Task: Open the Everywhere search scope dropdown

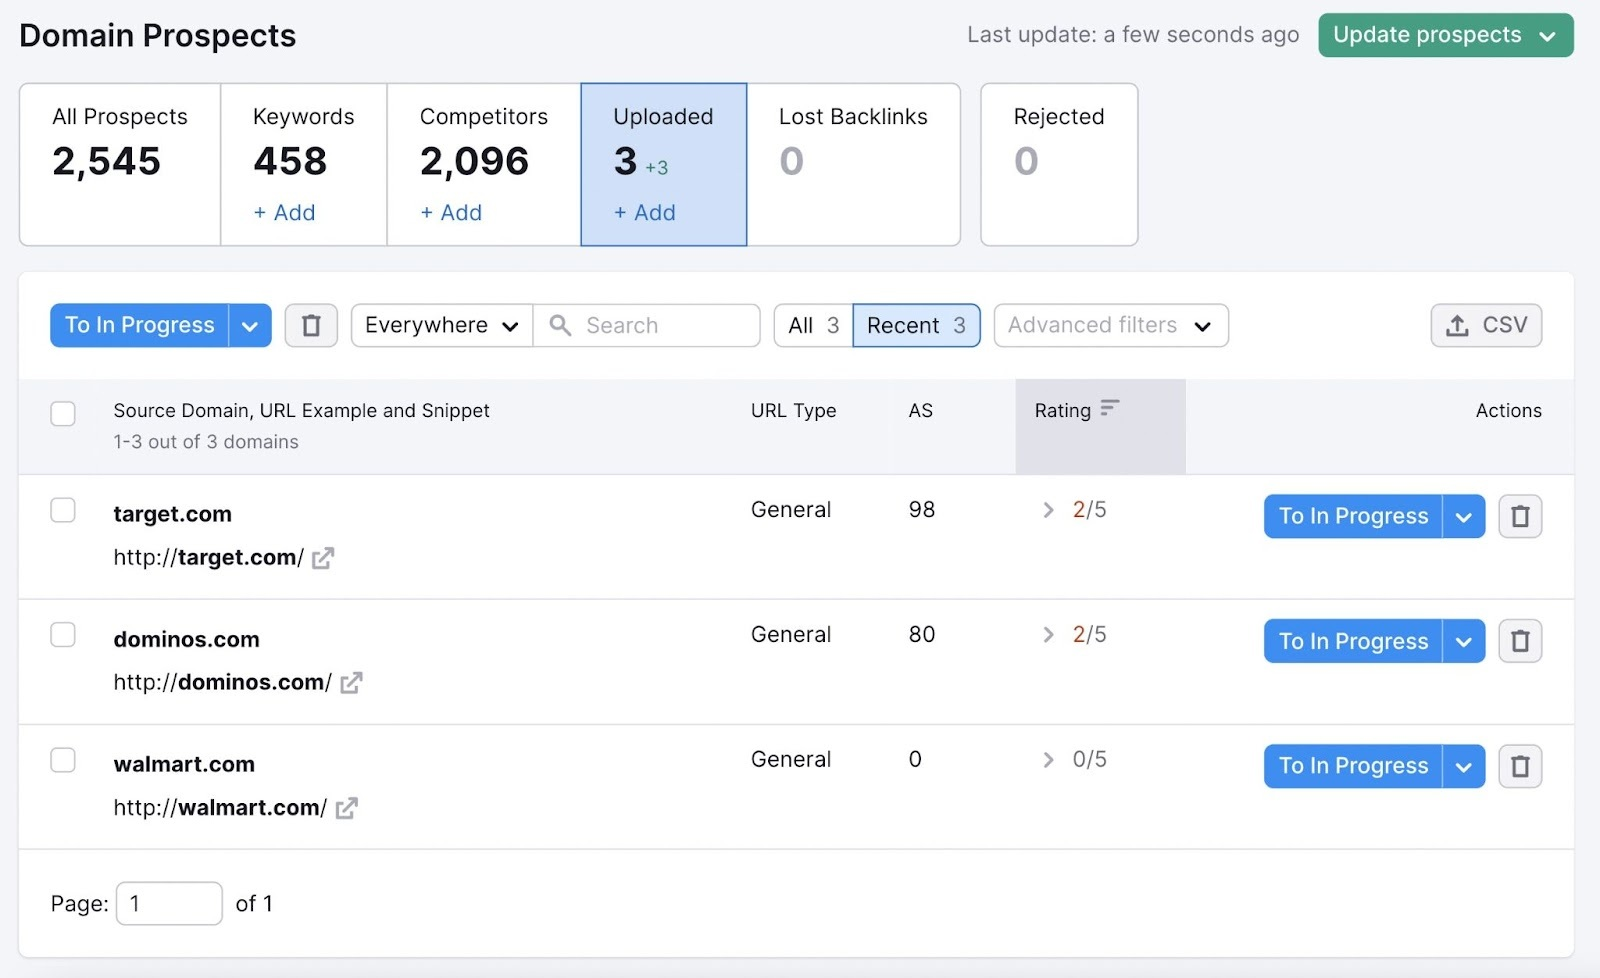Action: [x=441, y=326]
